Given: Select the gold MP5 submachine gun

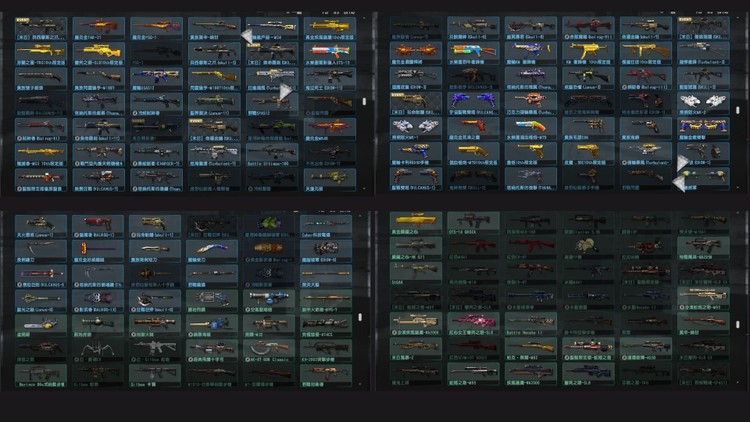Looking at the screenshot, I should [588, 54].
